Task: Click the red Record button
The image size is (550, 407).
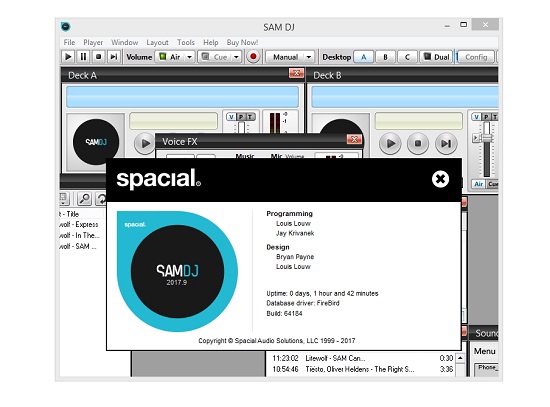Action: coord(253,56)
